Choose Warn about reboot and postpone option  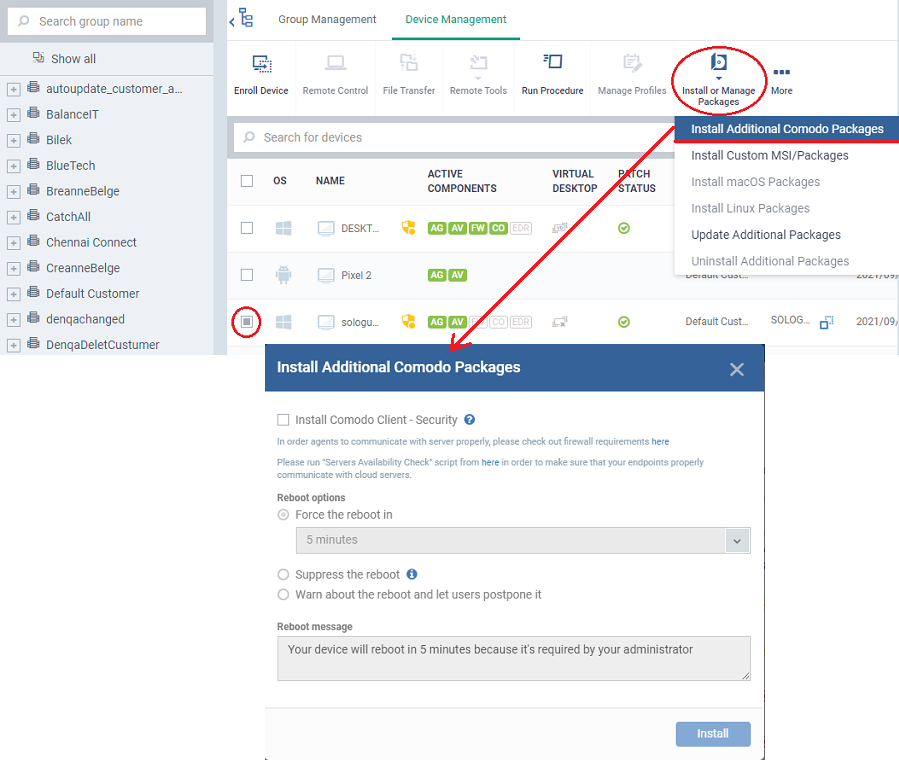(284, 595)
